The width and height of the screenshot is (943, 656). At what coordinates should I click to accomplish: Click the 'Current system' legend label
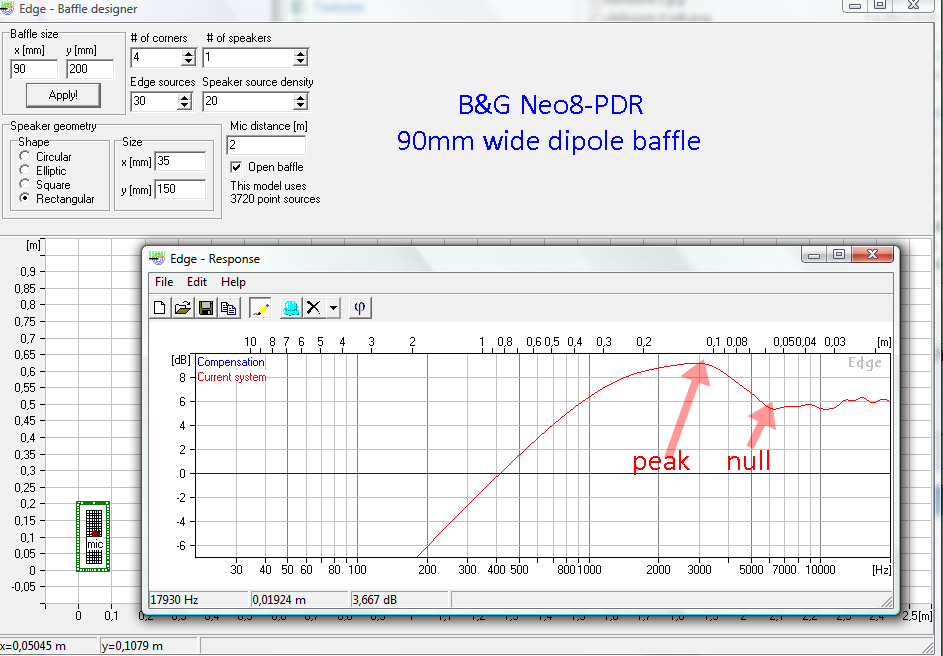pyautogui.click(x=232, y=377)
